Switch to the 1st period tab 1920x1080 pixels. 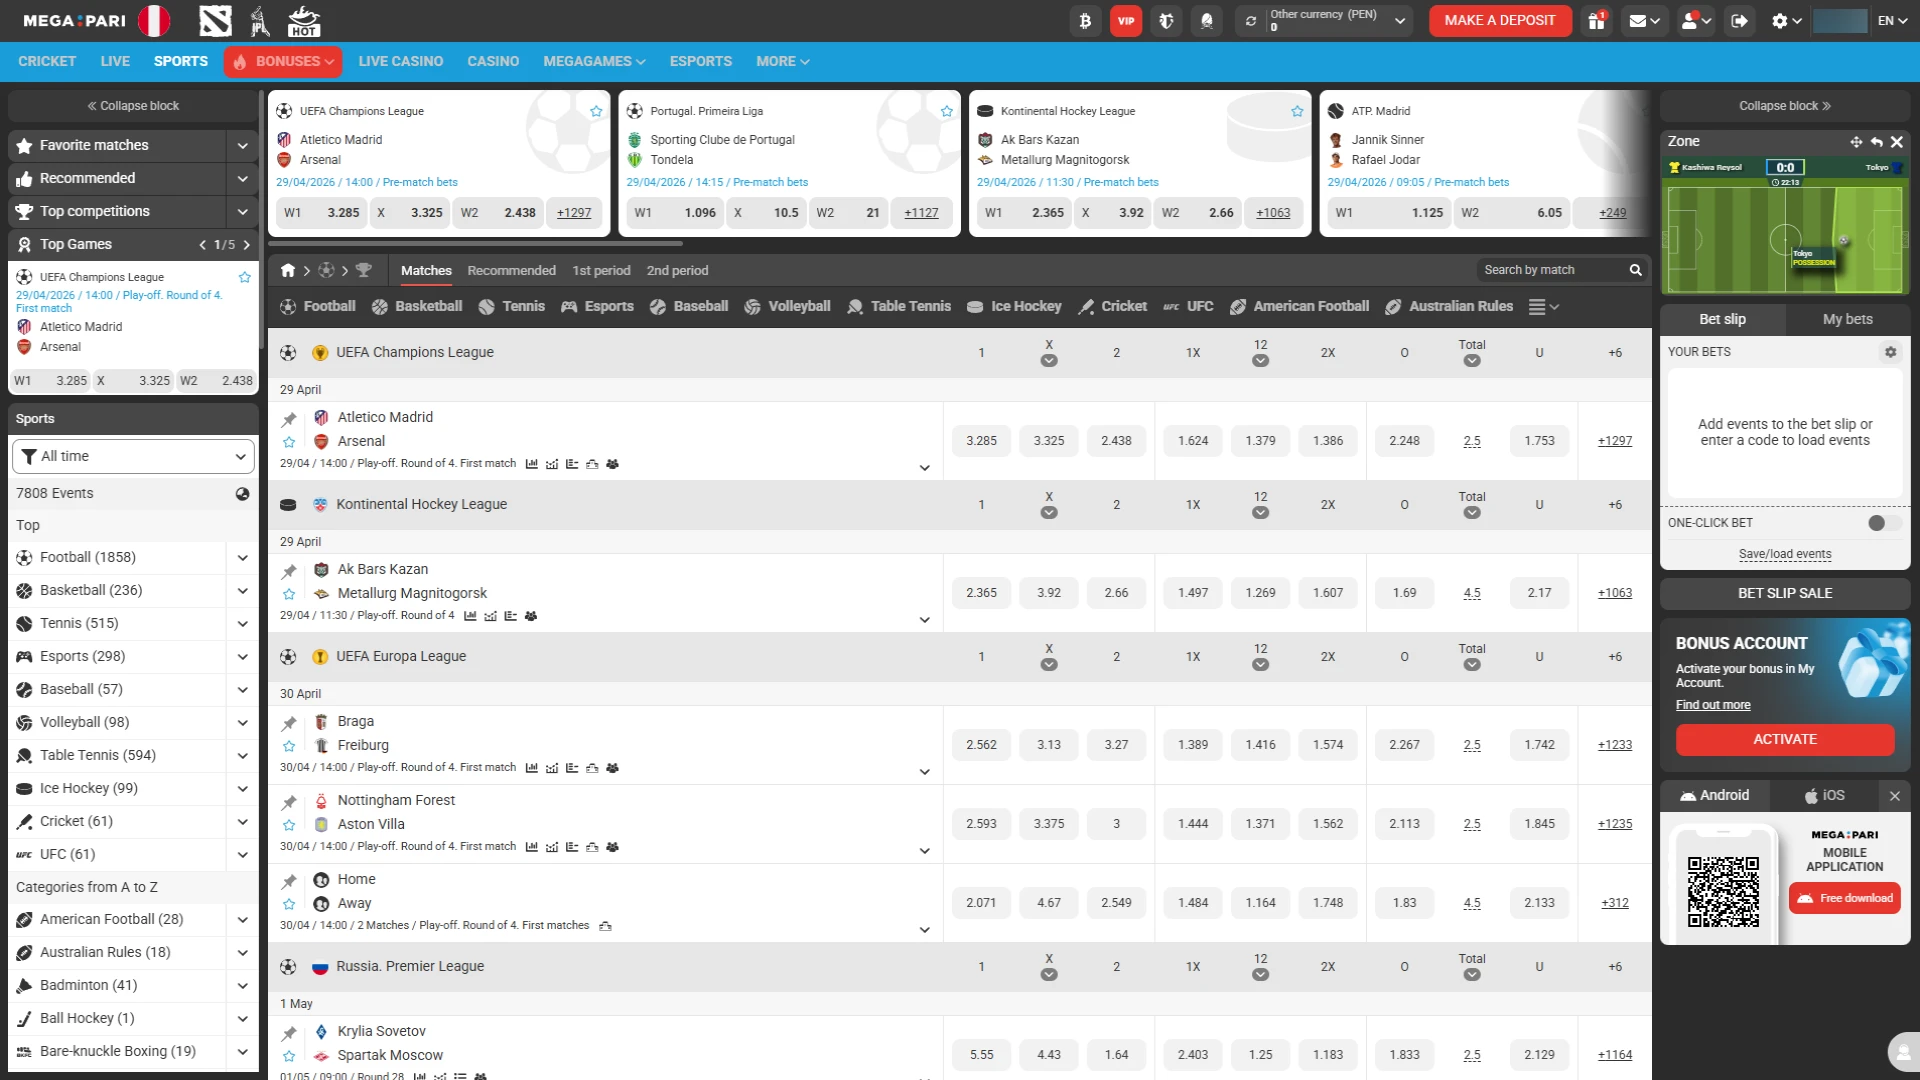point(601,271)
